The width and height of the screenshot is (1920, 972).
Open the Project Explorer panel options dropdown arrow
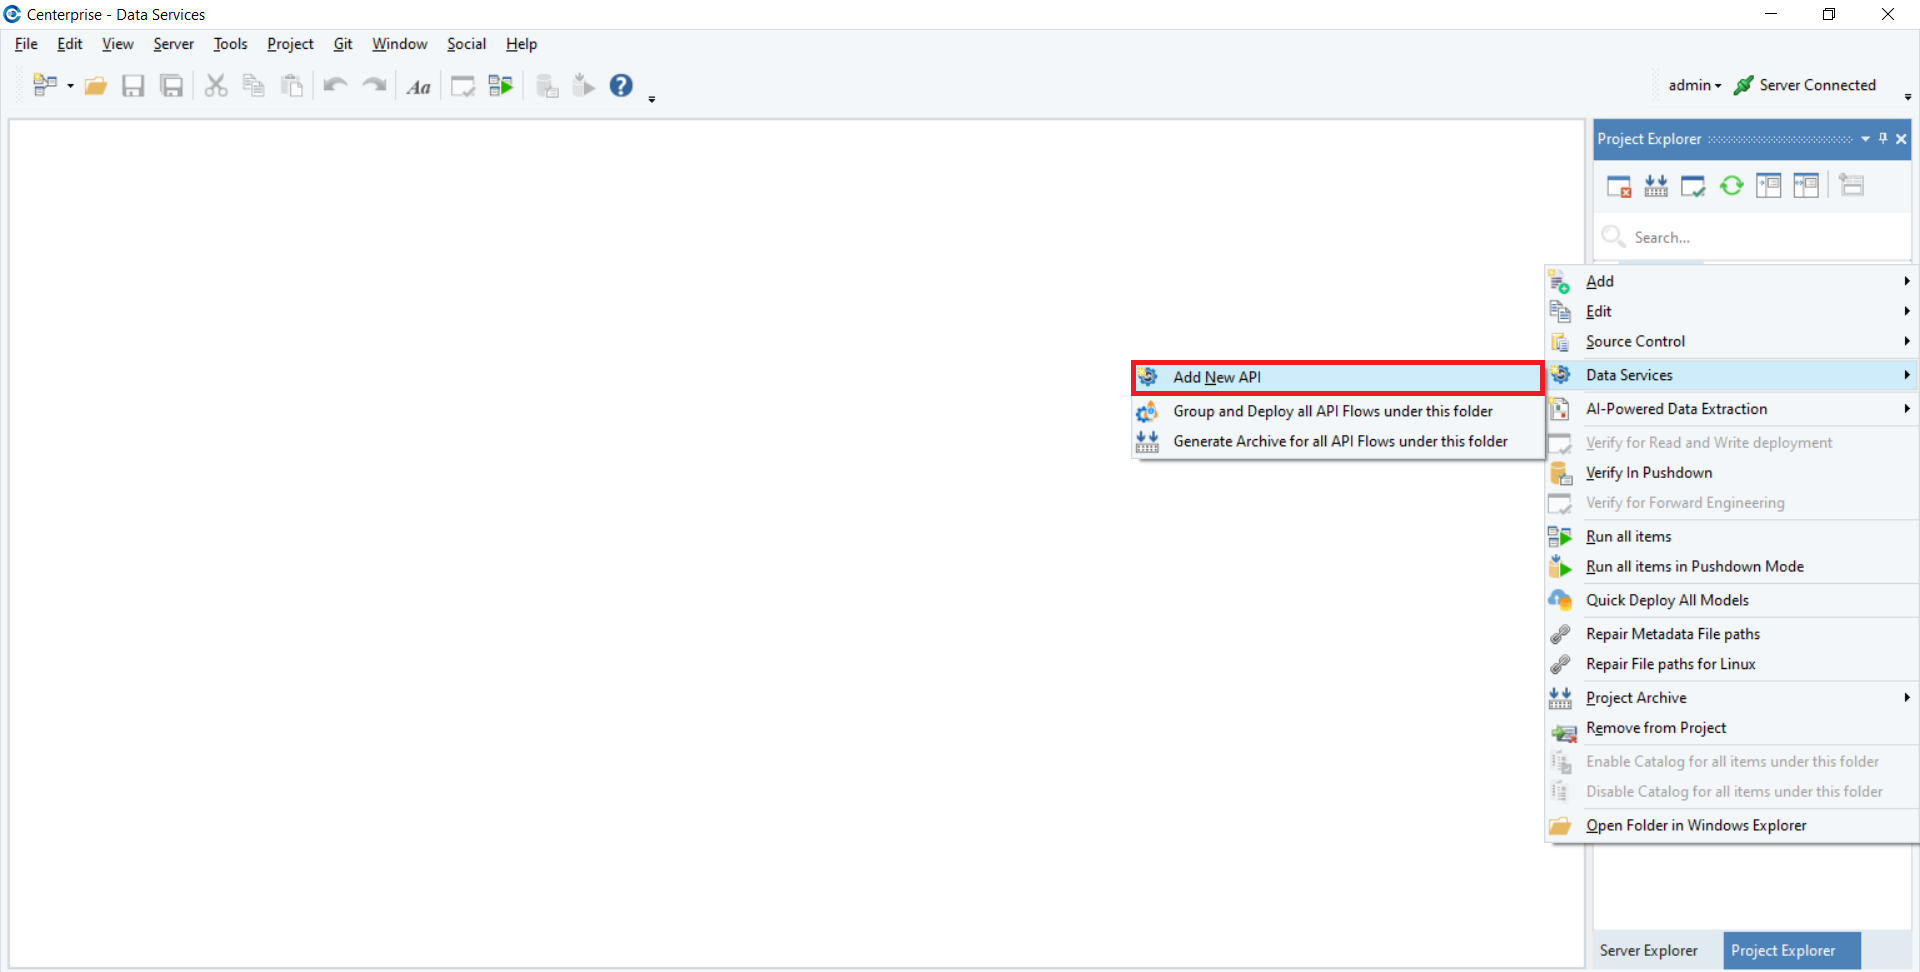click(1866, 139)
